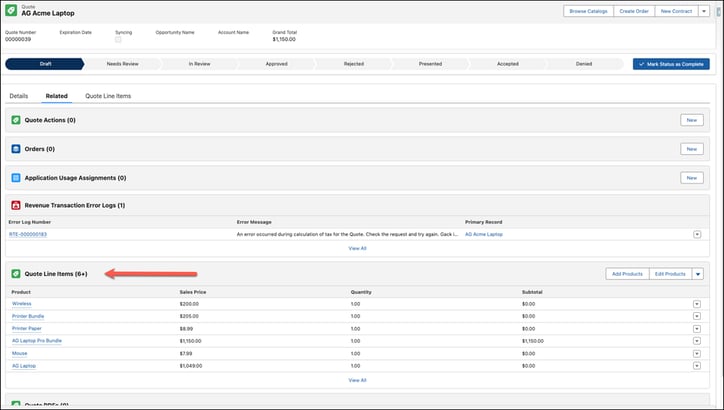Click the Quote Actions section icon
Image resolution: width=724 pixels, height=410 pixels.
(16, 120)
